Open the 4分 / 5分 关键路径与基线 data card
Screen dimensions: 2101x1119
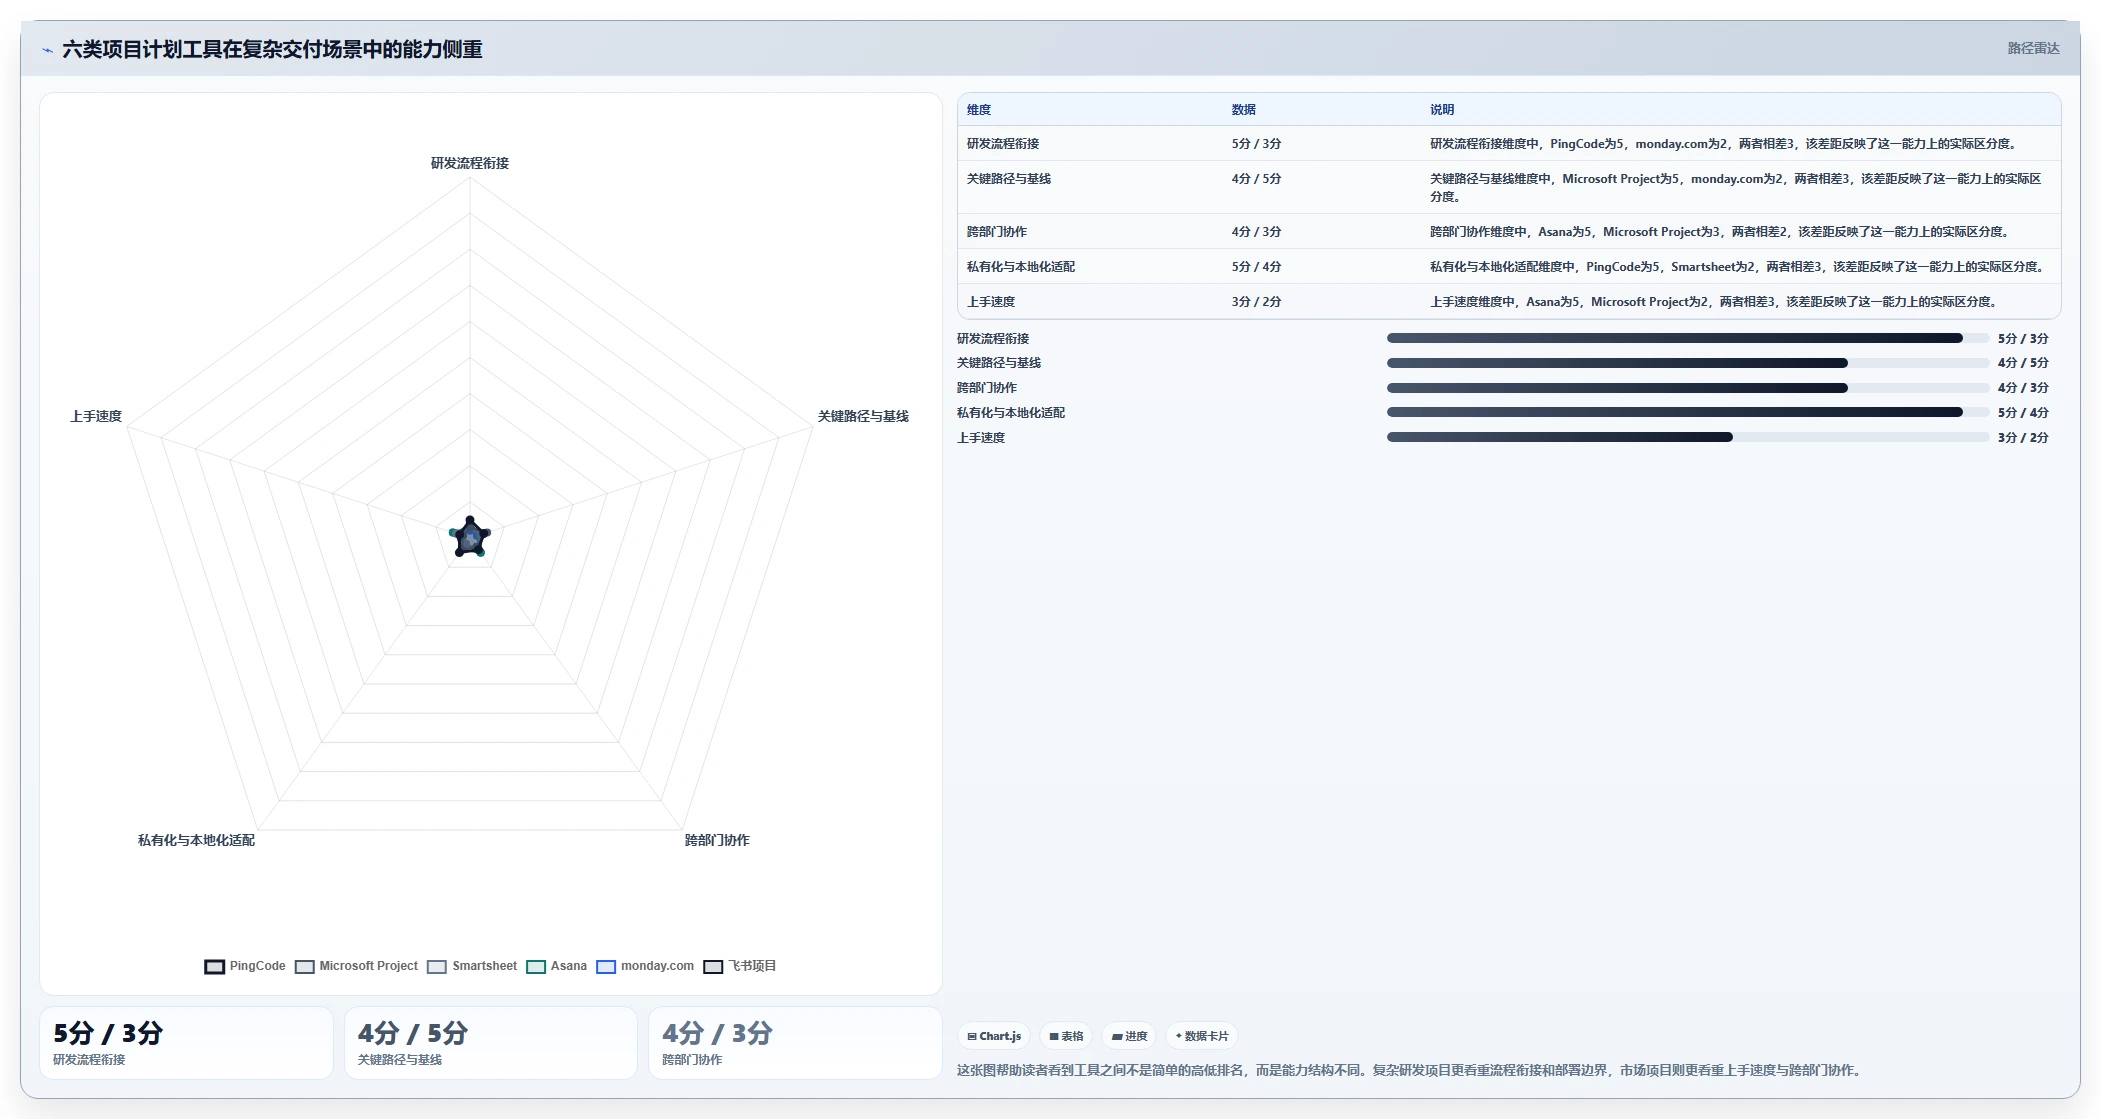click(x=491, y=1043)
